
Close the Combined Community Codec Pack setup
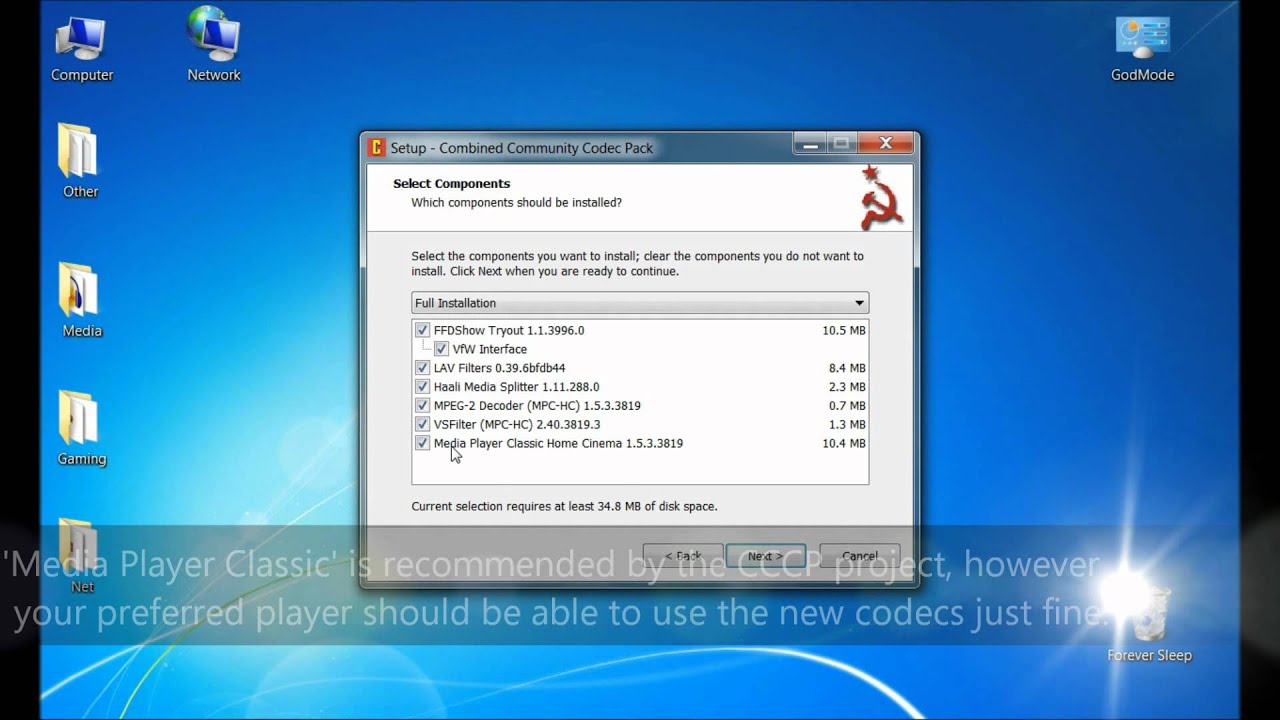[885, 144]
